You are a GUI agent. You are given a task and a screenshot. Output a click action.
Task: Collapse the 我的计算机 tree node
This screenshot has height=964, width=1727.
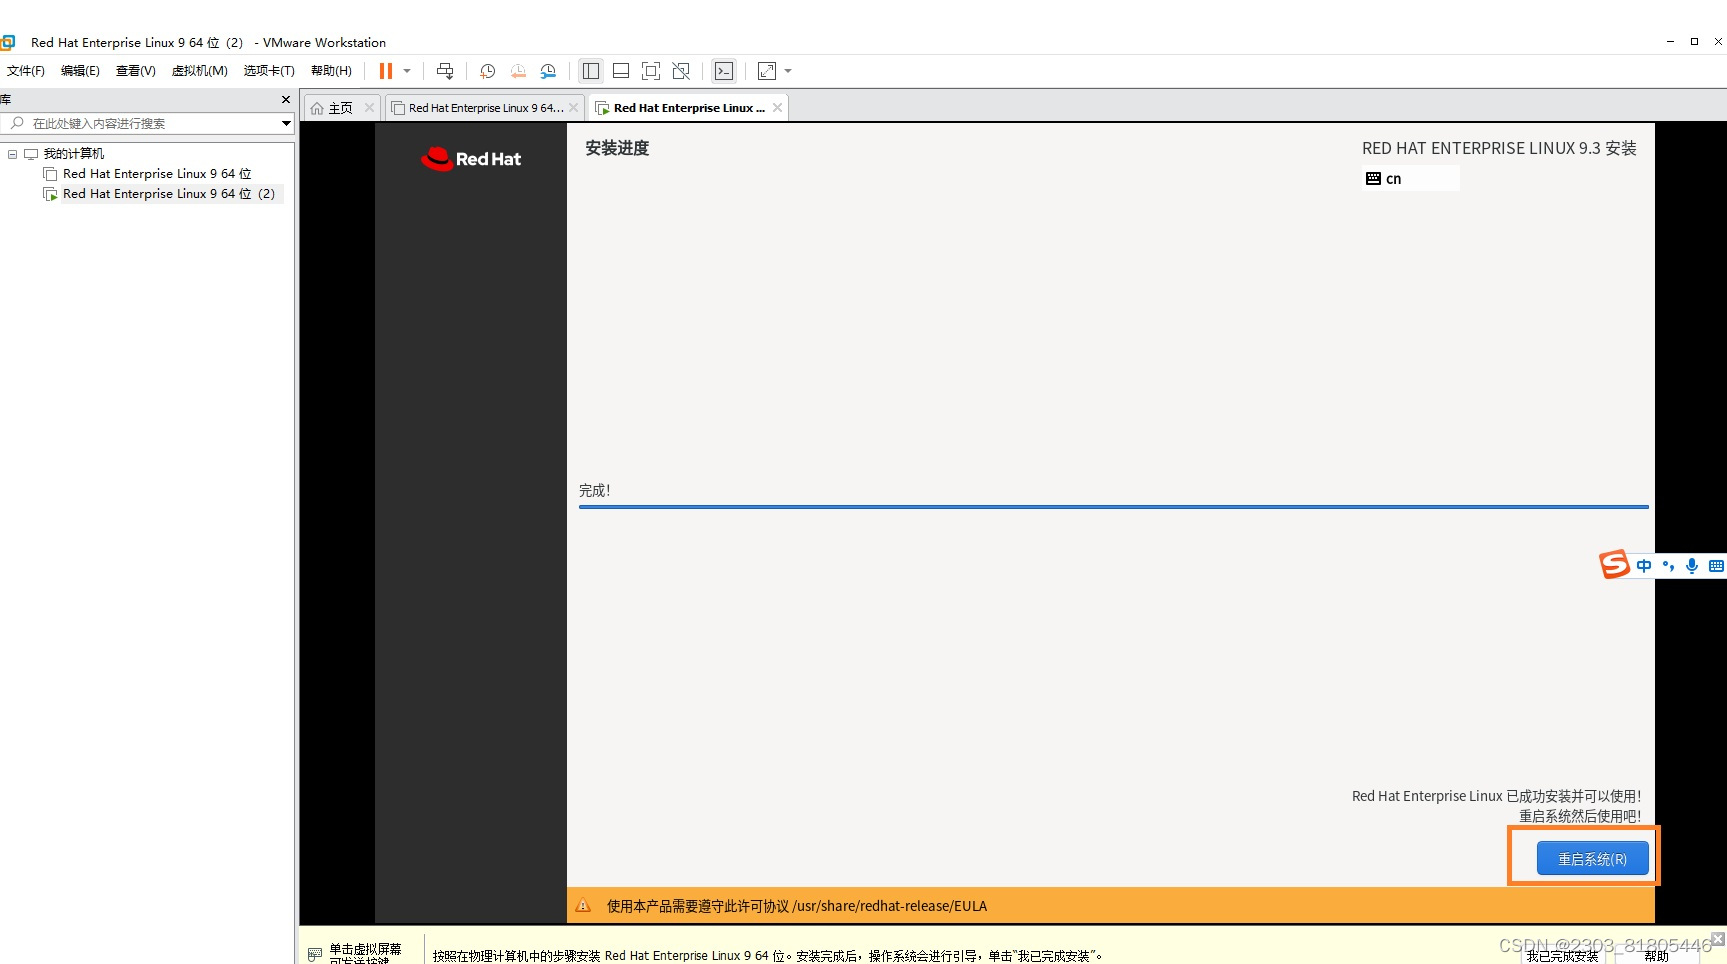[12, 153]
